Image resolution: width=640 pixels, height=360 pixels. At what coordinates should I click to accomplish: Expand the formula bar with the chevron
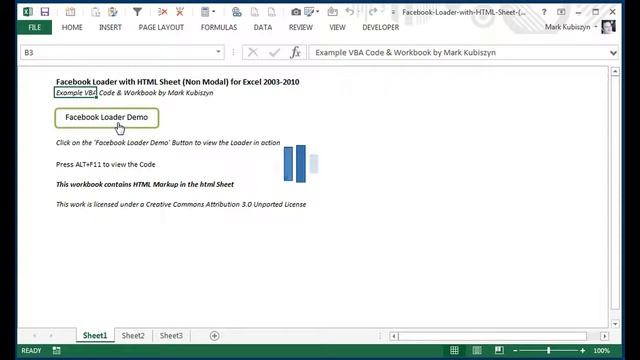pyautogui.click(x=613, y=53)
